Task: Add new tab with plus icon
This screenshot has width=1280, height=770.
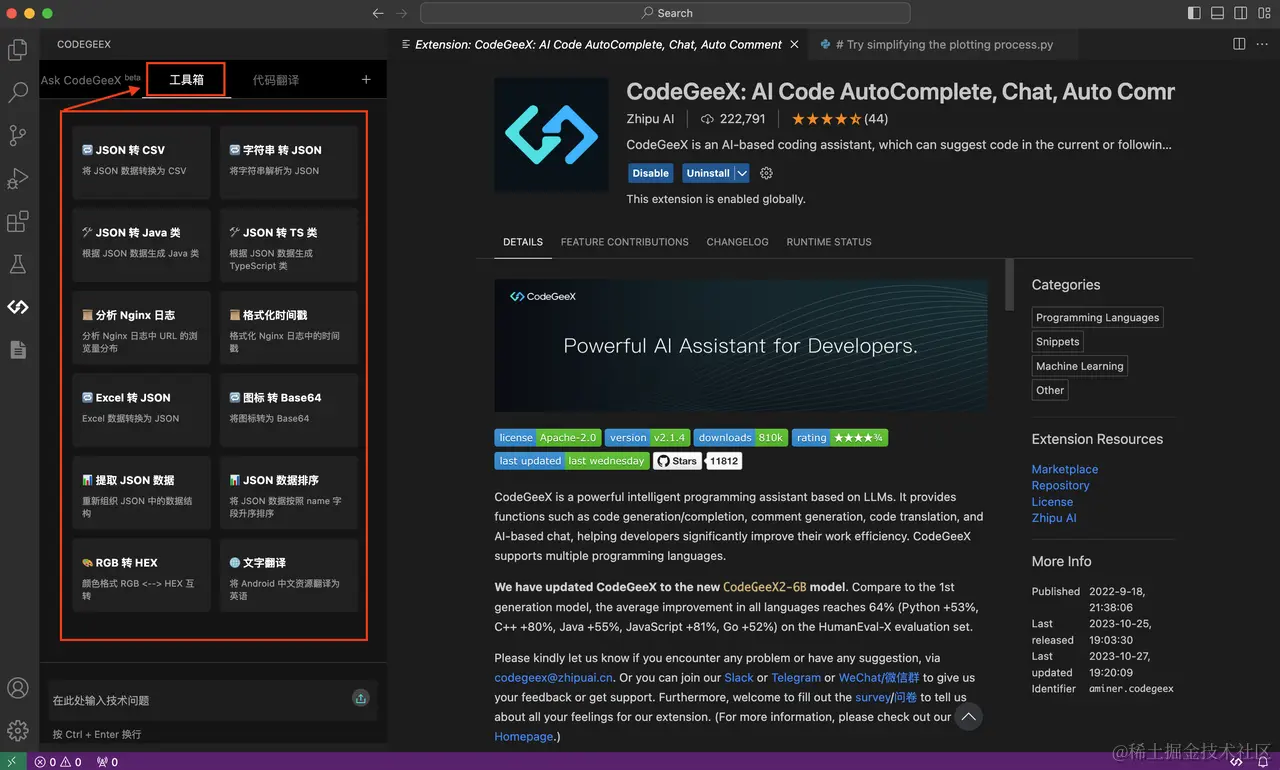Action: coord(366,79)
